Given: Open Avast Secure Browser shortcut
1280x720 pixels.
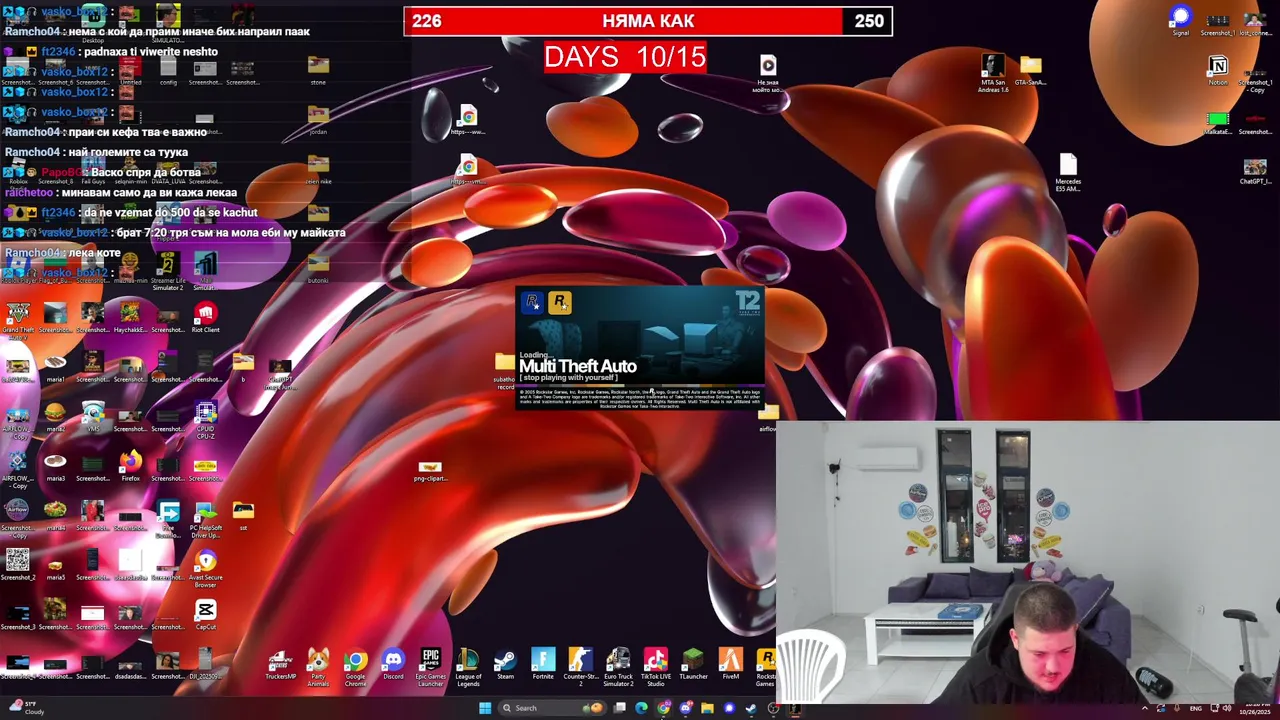Looking at the screenshot, I should pos(205,568).
